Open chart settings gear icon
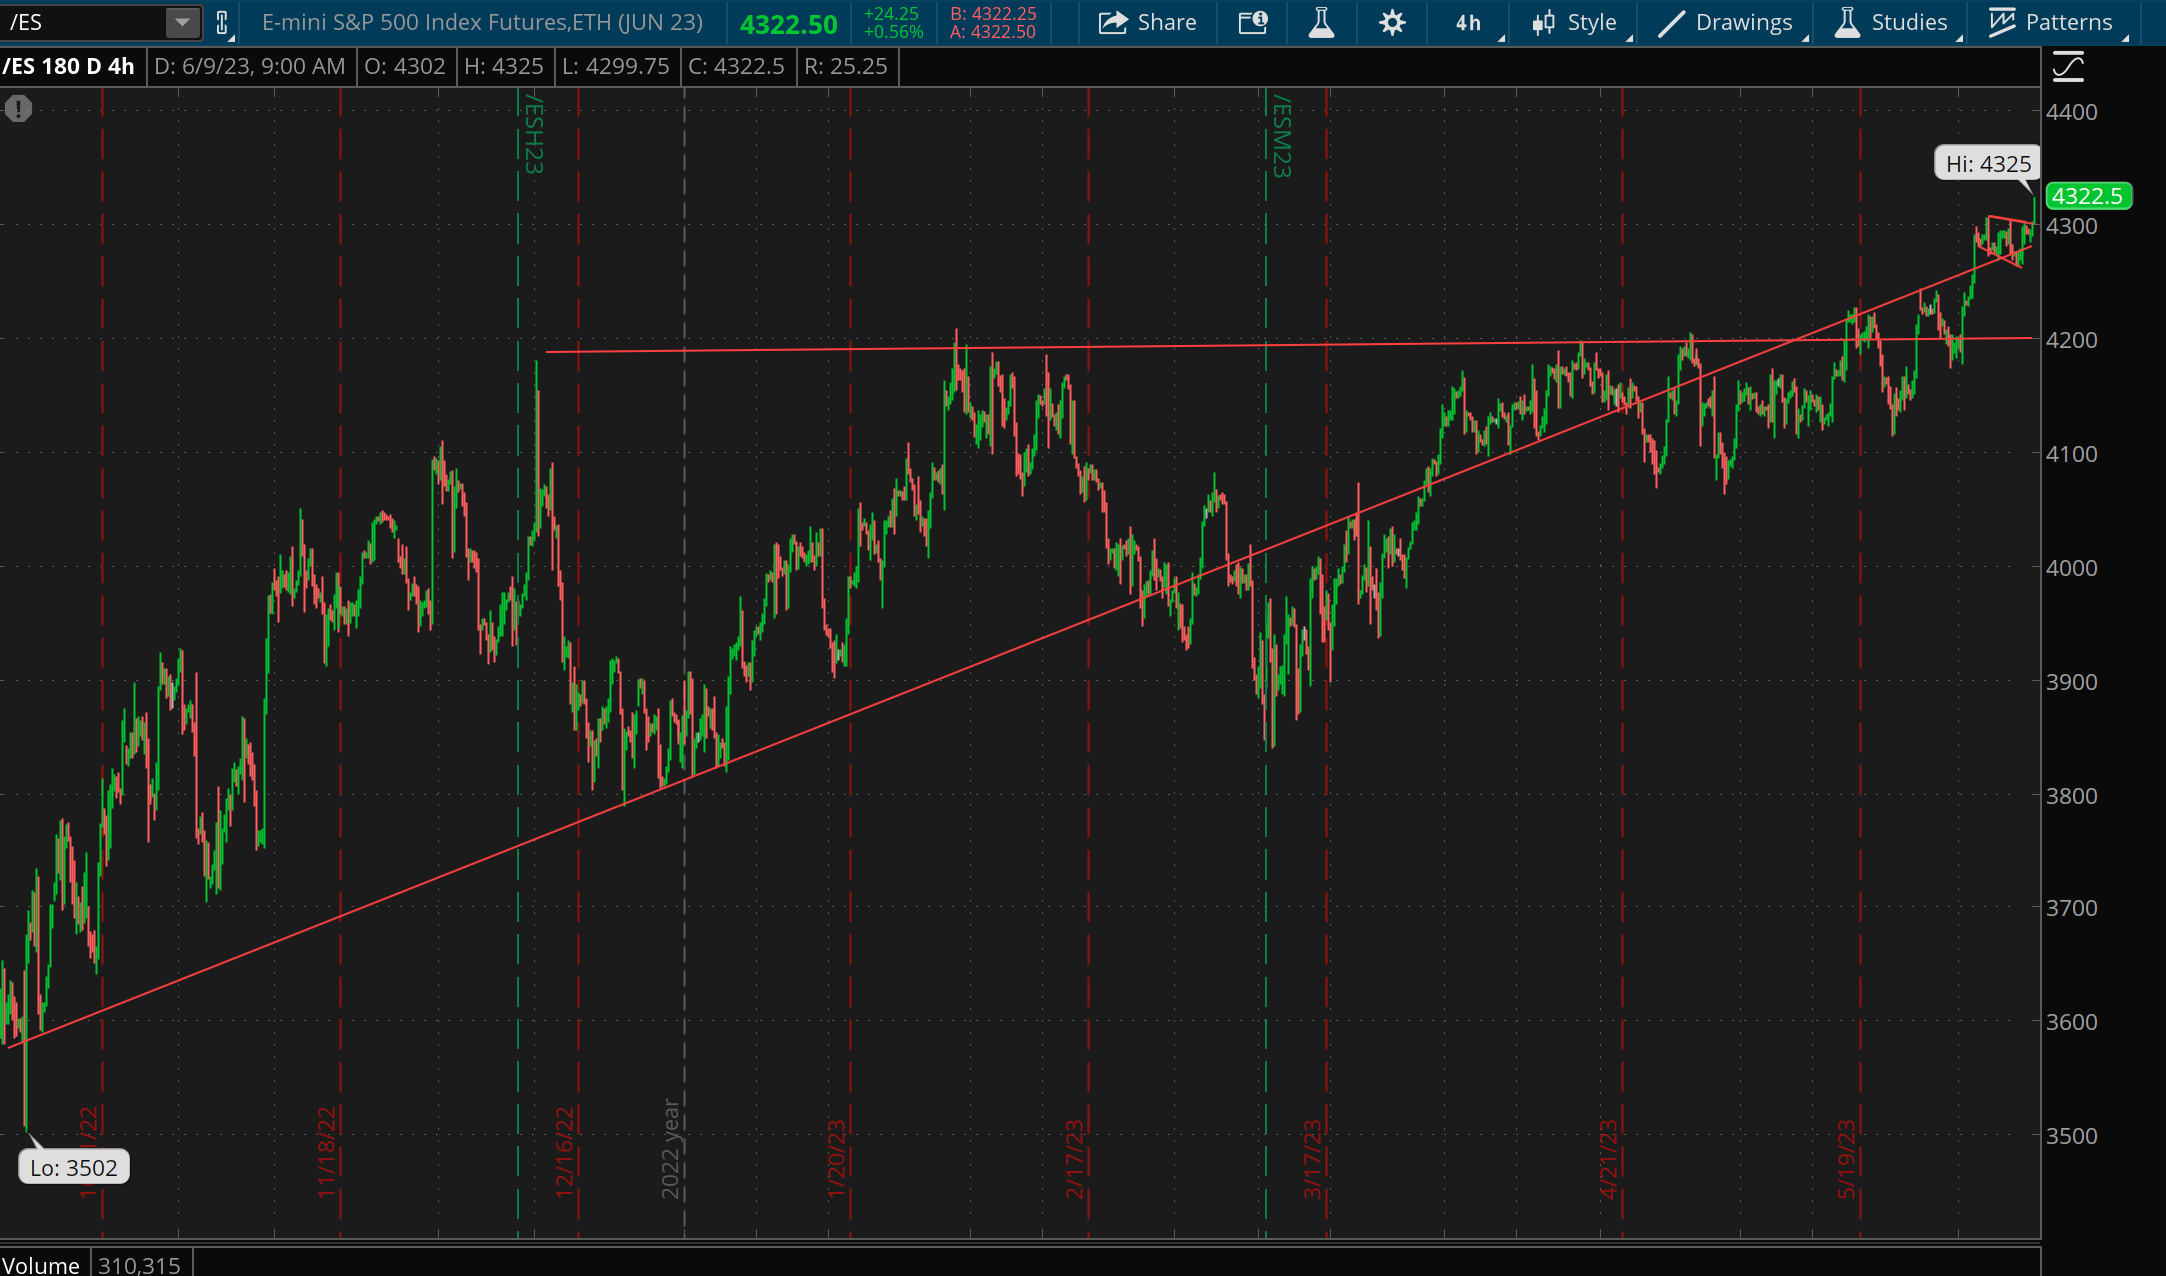This screenshot has height=1276, width=2166. (x=1391, y=22)
